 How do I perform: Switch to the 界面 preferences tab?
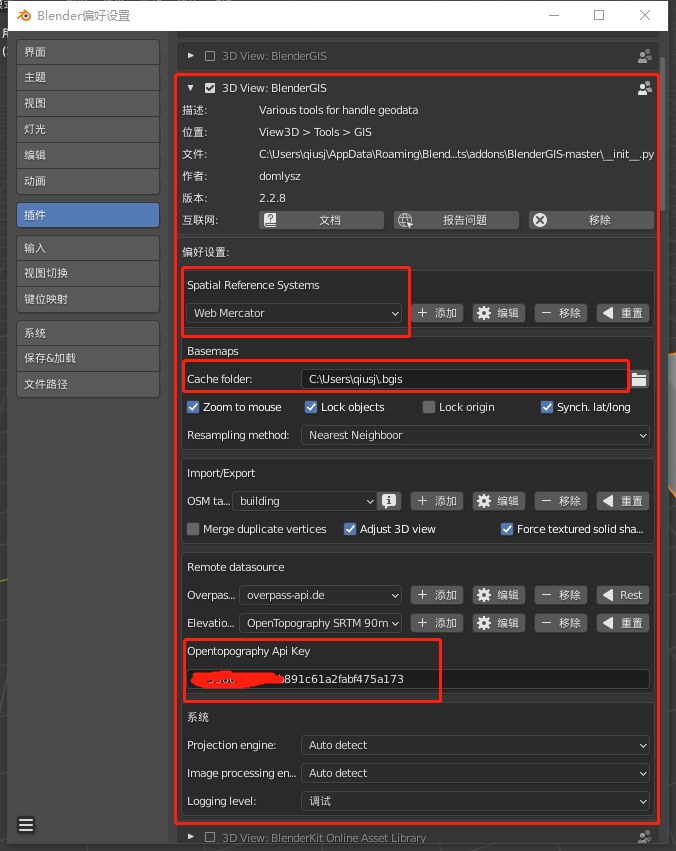(x=88, y=52)
